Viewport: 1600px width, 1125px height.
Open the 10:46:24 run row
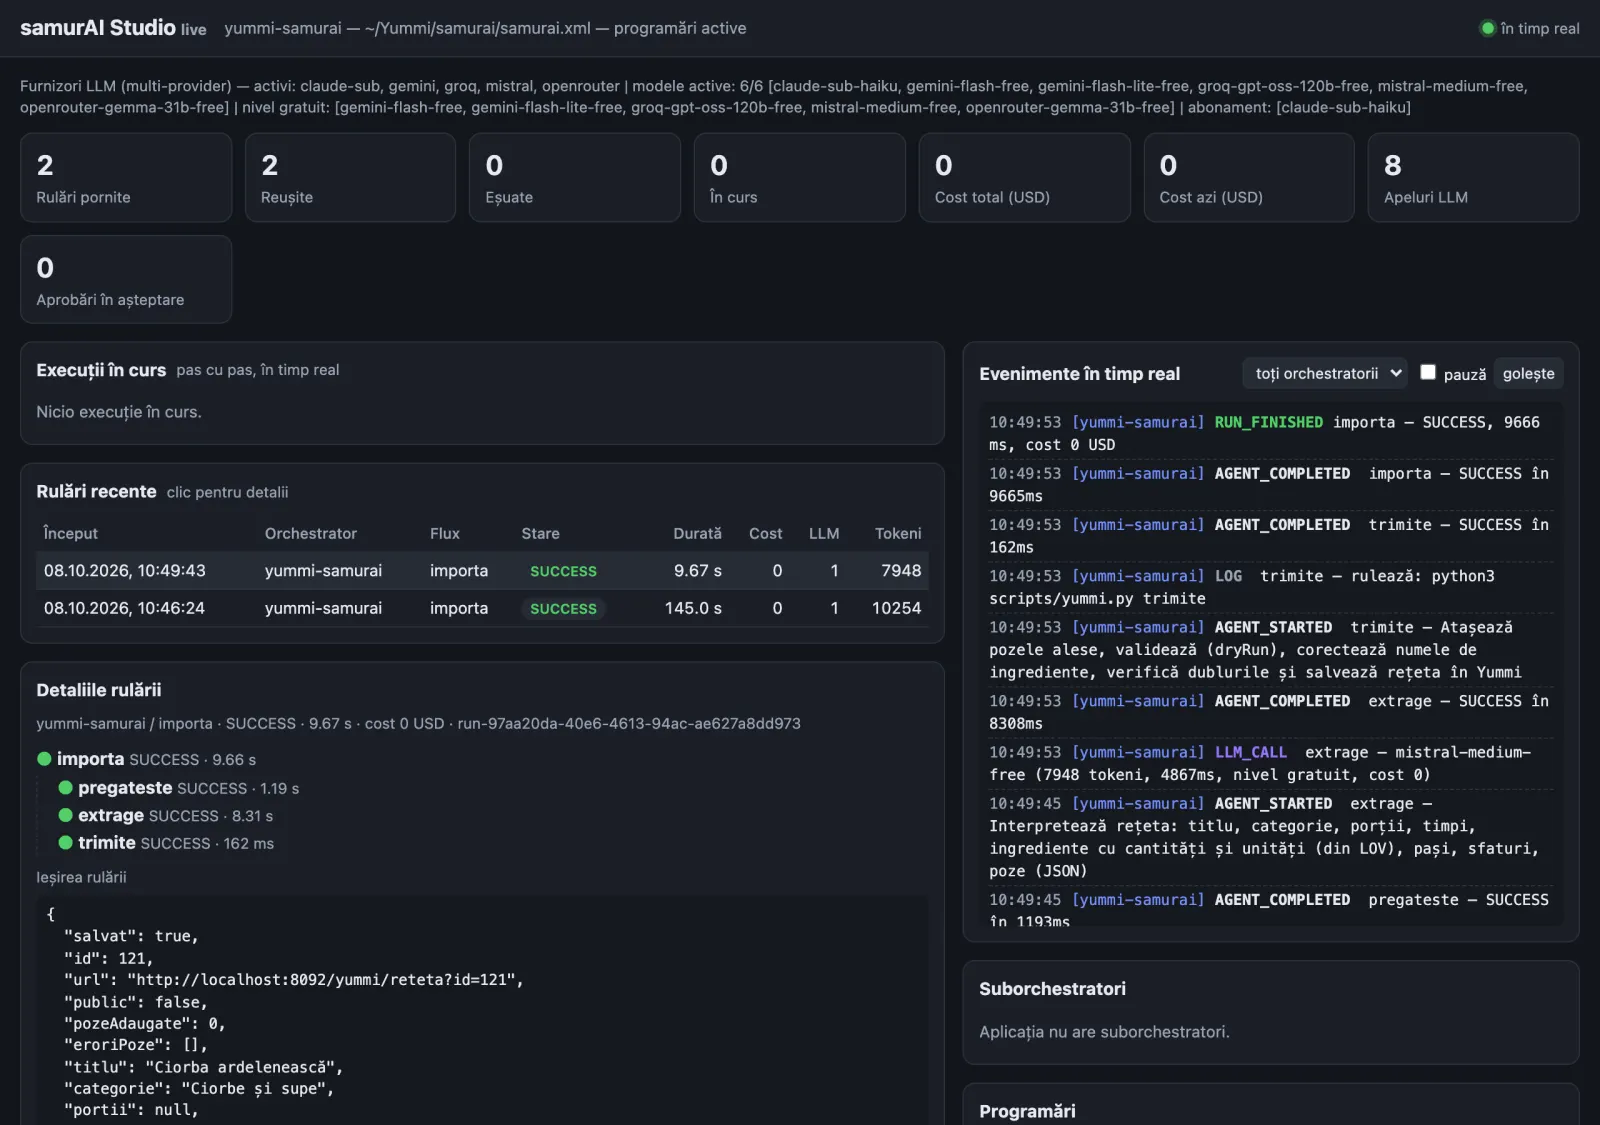pos(482,608)
